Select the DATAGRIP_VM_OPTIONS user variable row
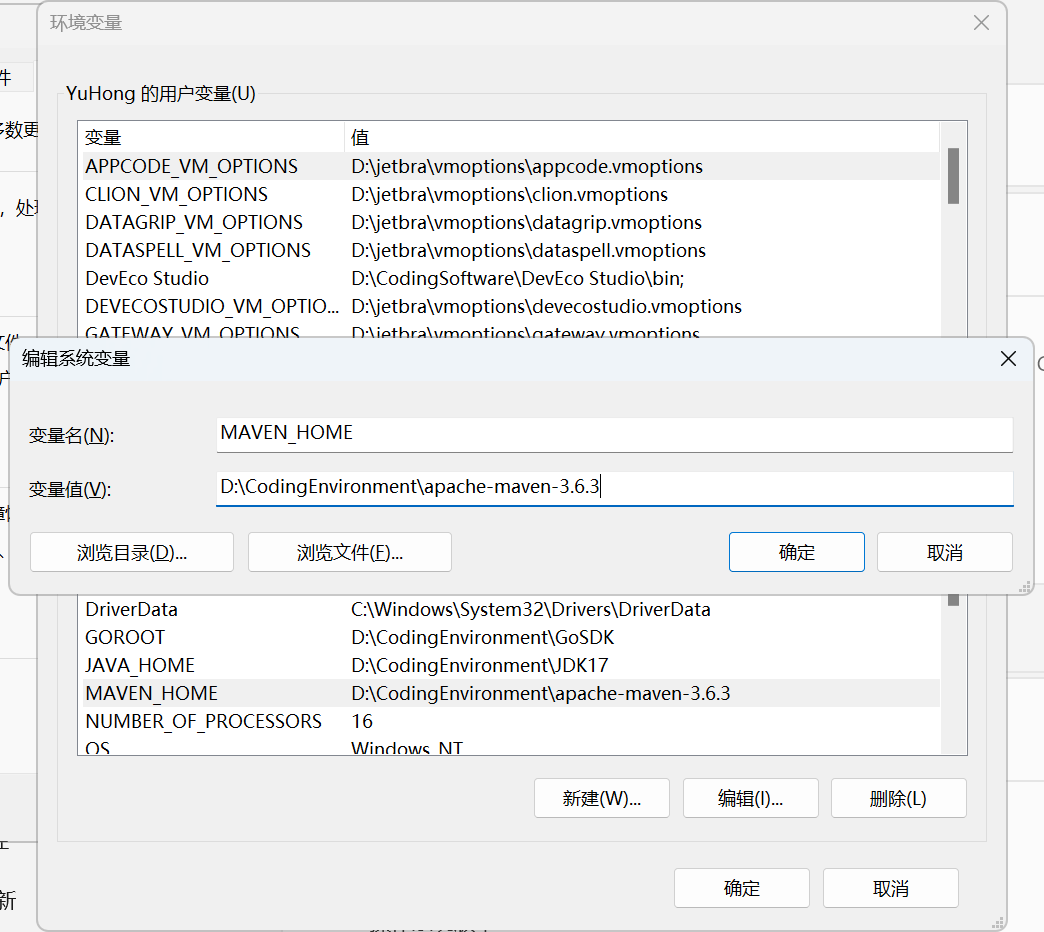This screenshot has height=932, width=1044. 511,222
